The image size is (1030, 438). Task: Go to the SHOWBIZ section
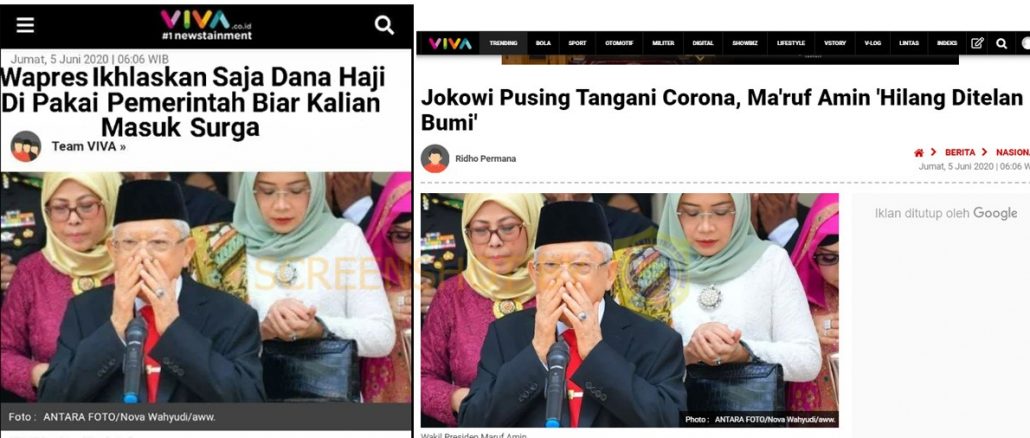pos(744,43)
